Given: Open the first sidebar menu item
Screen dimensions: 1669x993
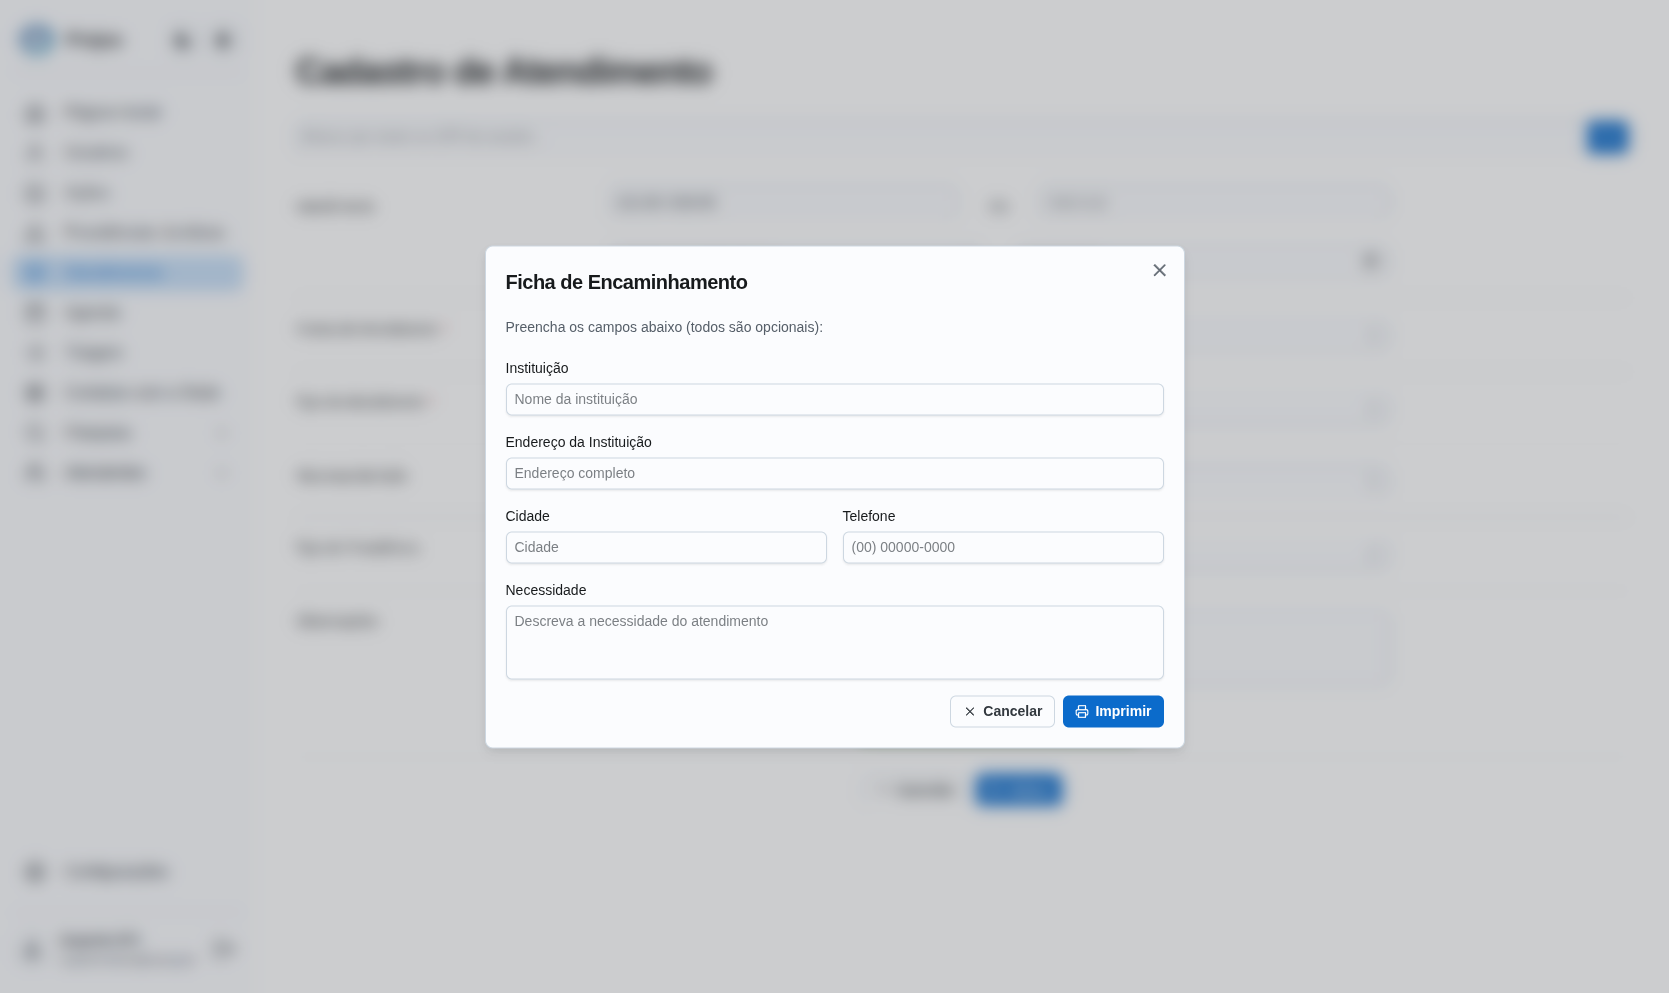Looking at the screenshot, I should pos(112,112).
